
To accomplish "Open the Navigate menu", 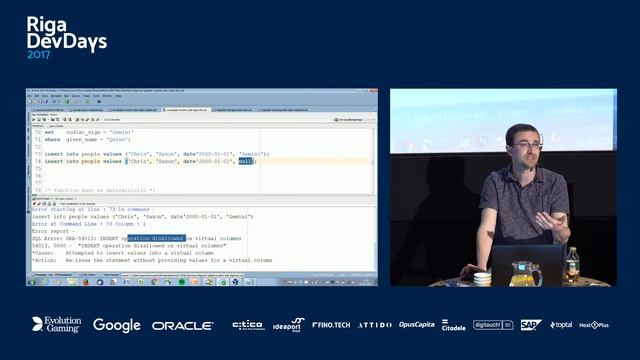I will tap(56, 96).
